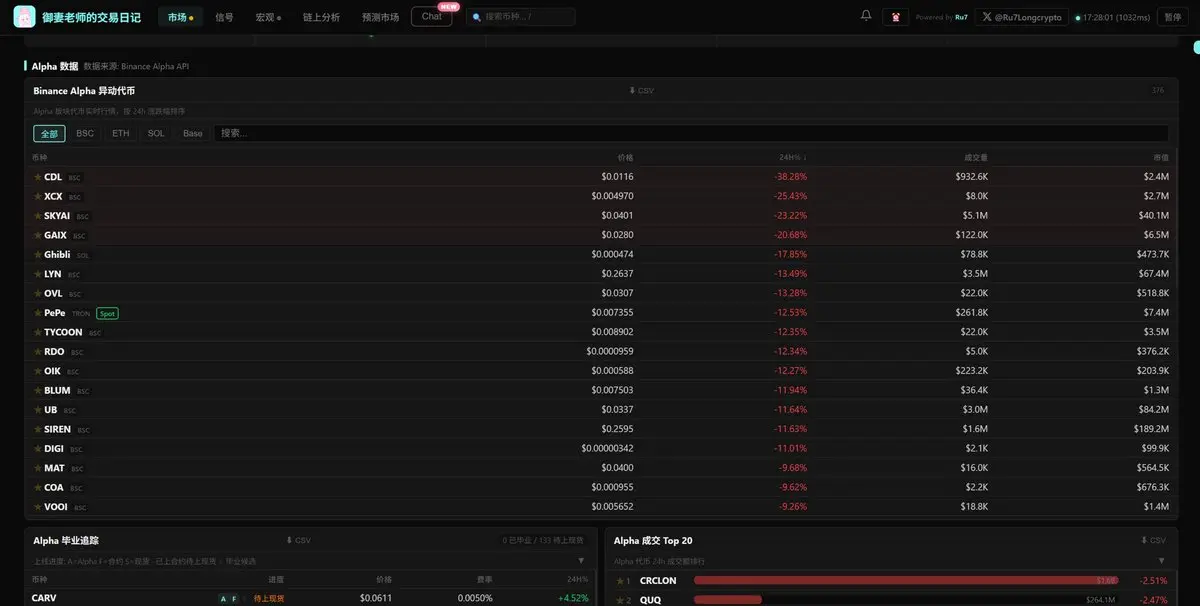Open the 链上分析 nav tab
The image size is (1200, 606).
click(321, 17)
